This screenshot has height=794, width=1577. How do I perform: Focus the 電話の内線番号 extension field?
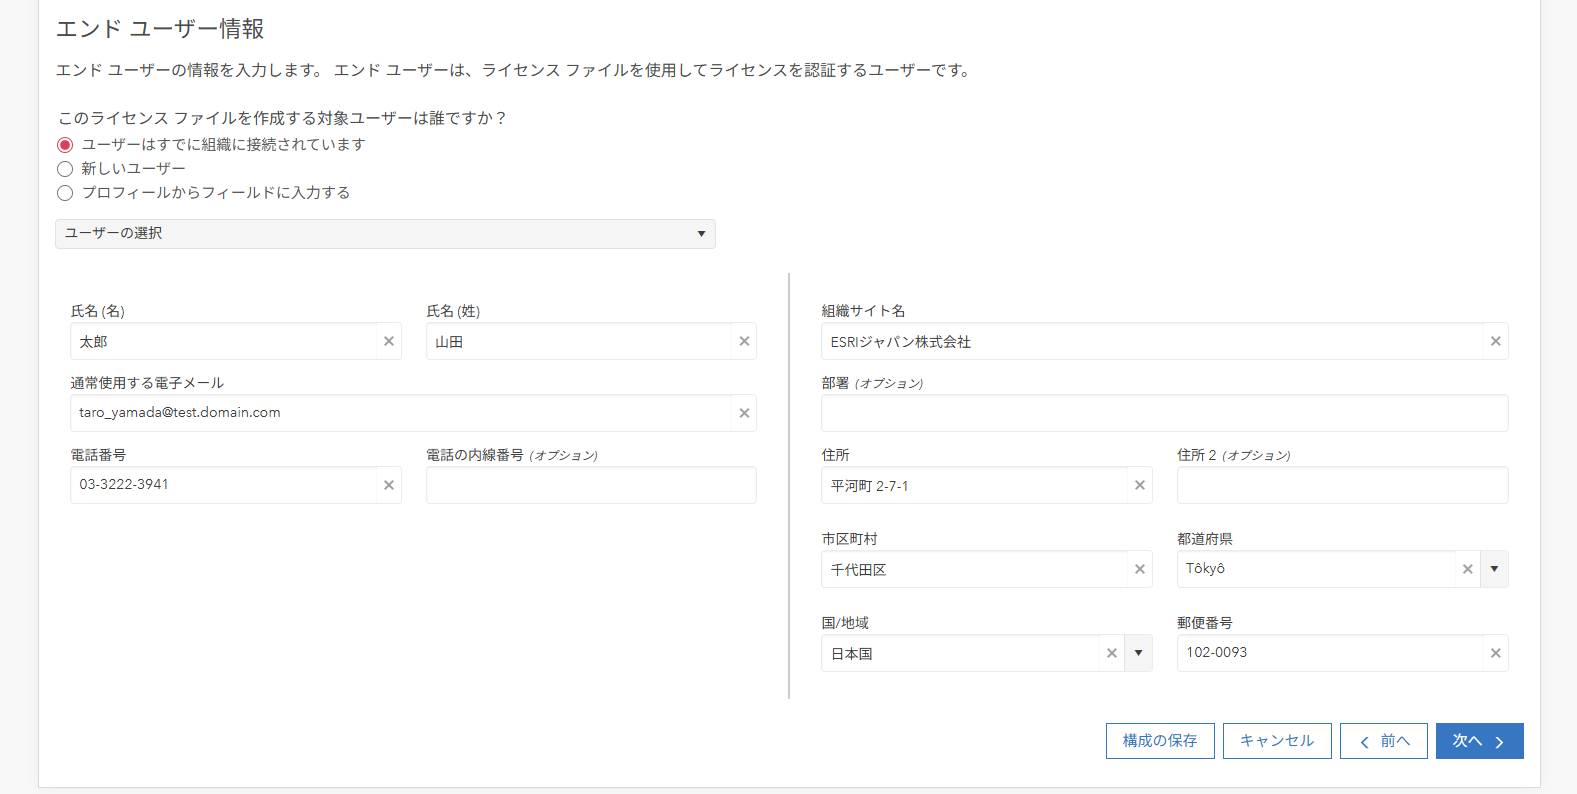(590, 485)
